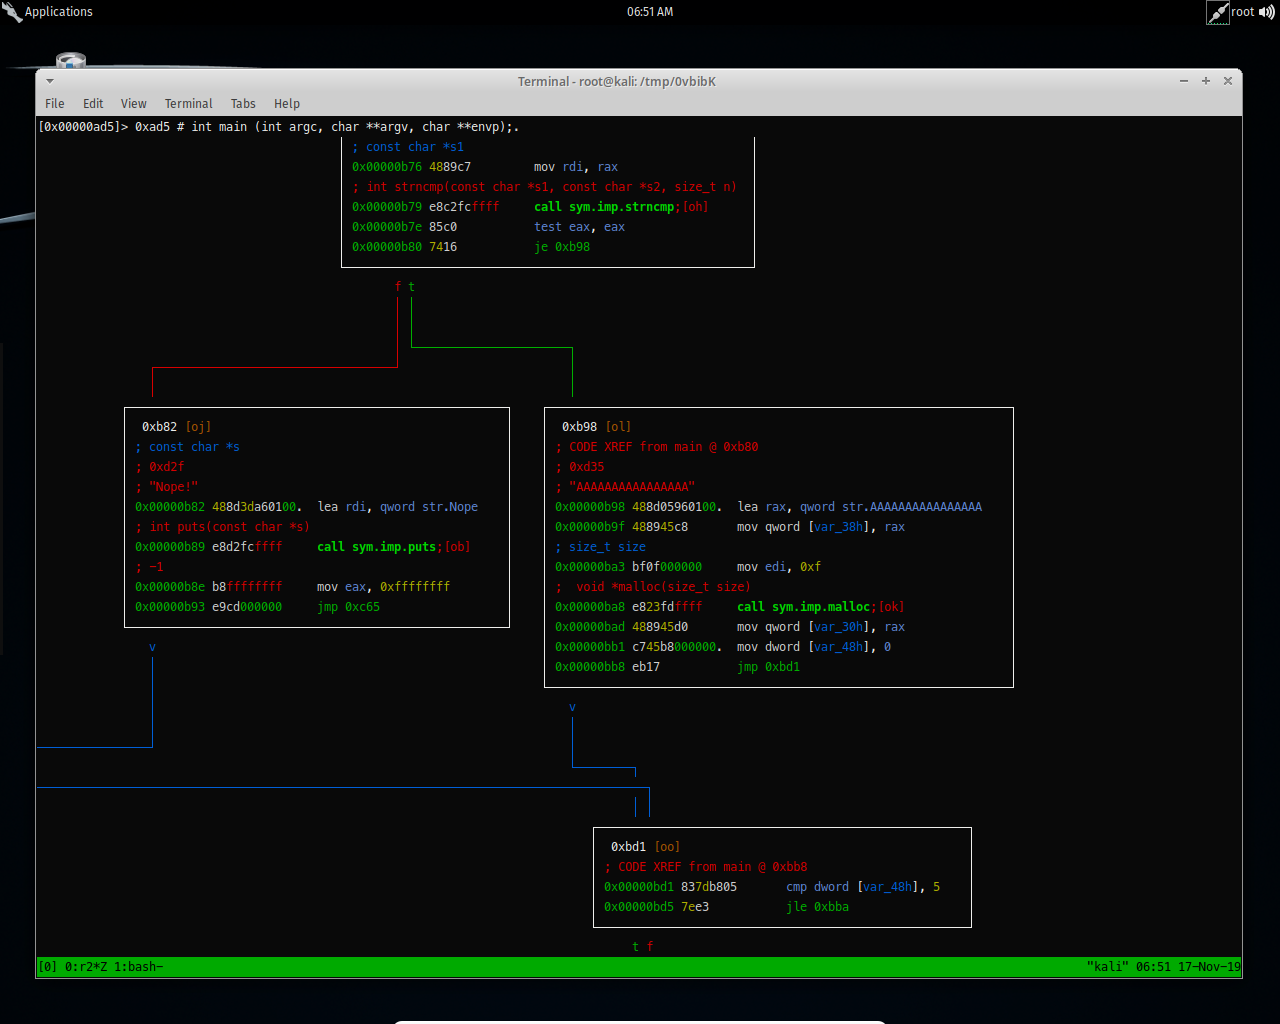This screenshot has width=1280, height=1024.
Task: Click the 0xb98 [ol] node header
Action: click(596, 427)
